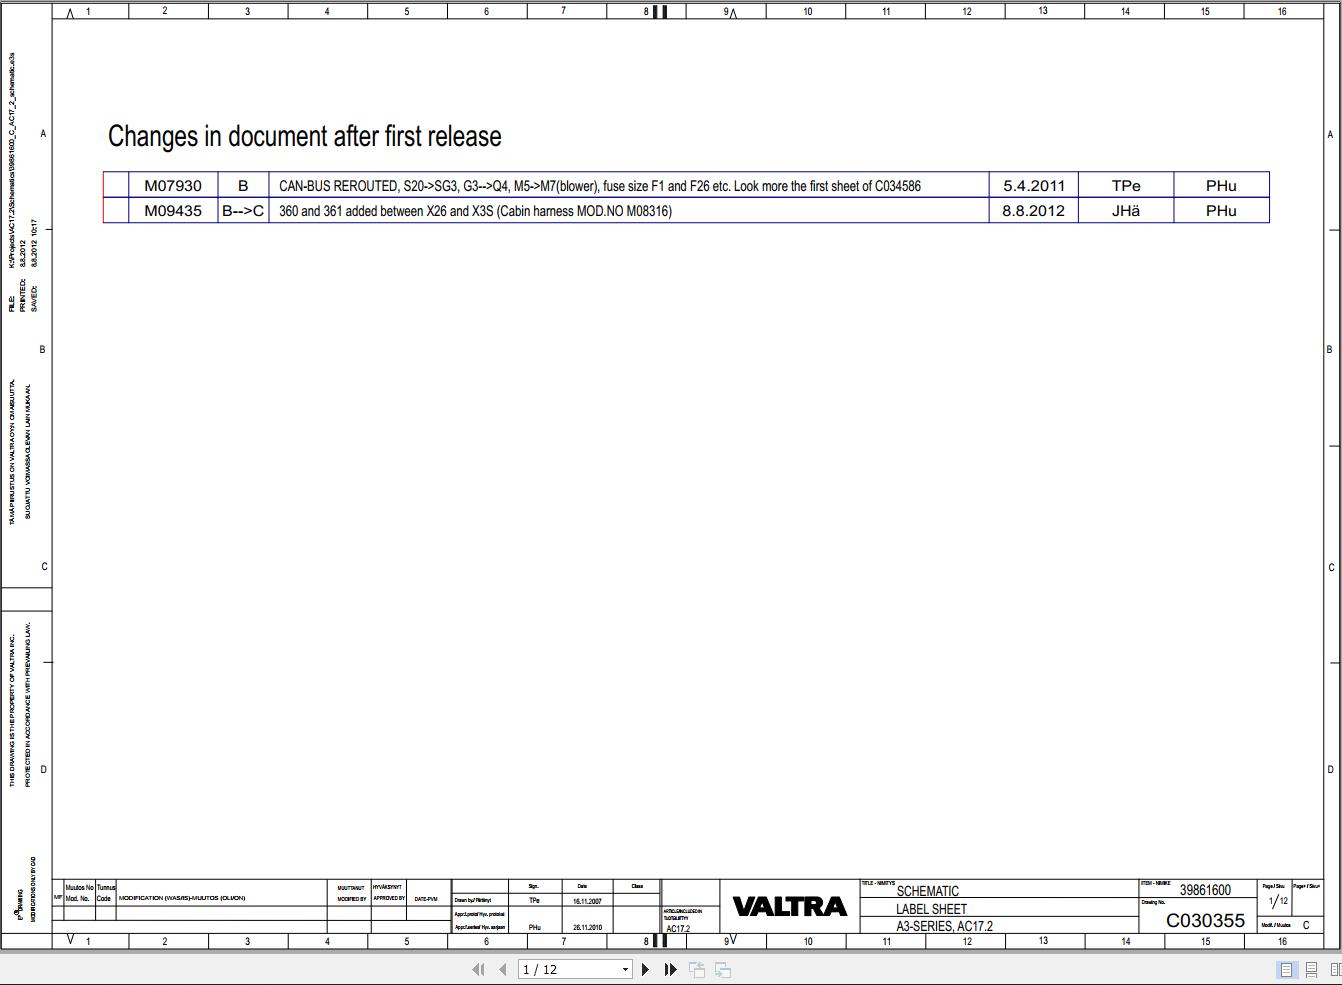1342x985 pixels.
Task: Click the TPe initials in changes table
Action: coord(1126,185)
